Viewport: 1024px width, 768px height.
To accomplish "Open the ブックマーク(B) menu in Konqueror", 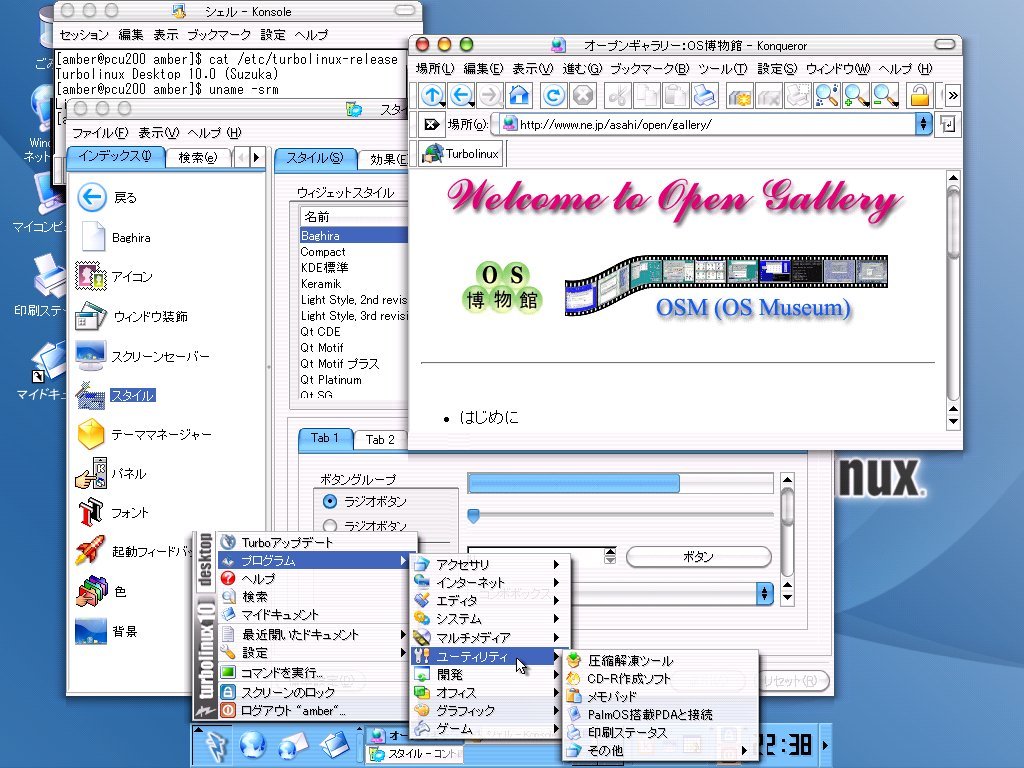I will pyautogui.click(x=649, y=69).
